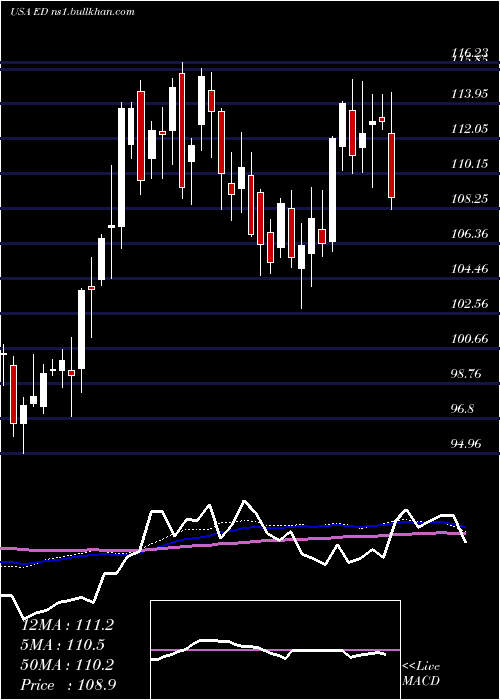Click the 50MA : 110.2 readout

[x=67, y=665]
